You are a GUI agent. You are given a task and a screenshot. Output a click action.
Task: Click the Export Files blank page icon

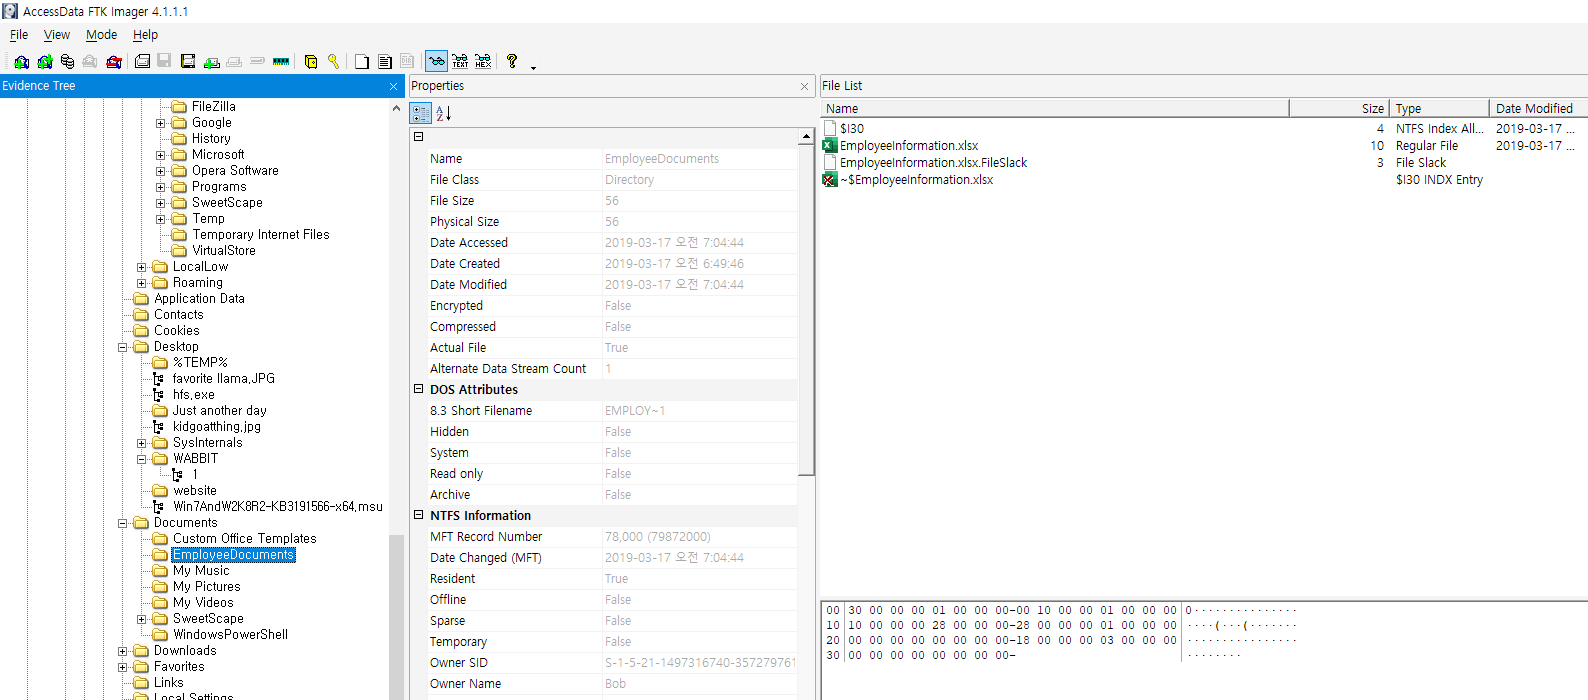click(x=362, y=61)
